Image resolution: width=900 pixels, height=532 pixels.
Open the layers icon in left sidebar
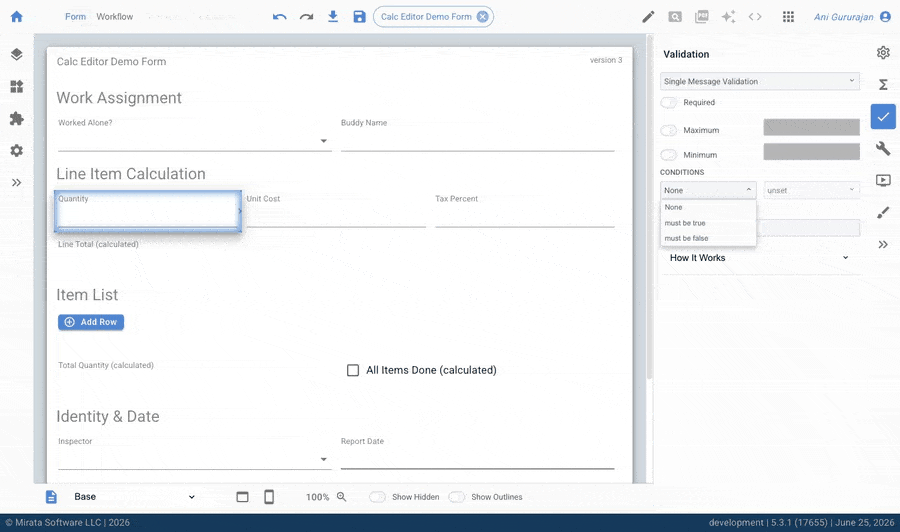pos(17,55)
